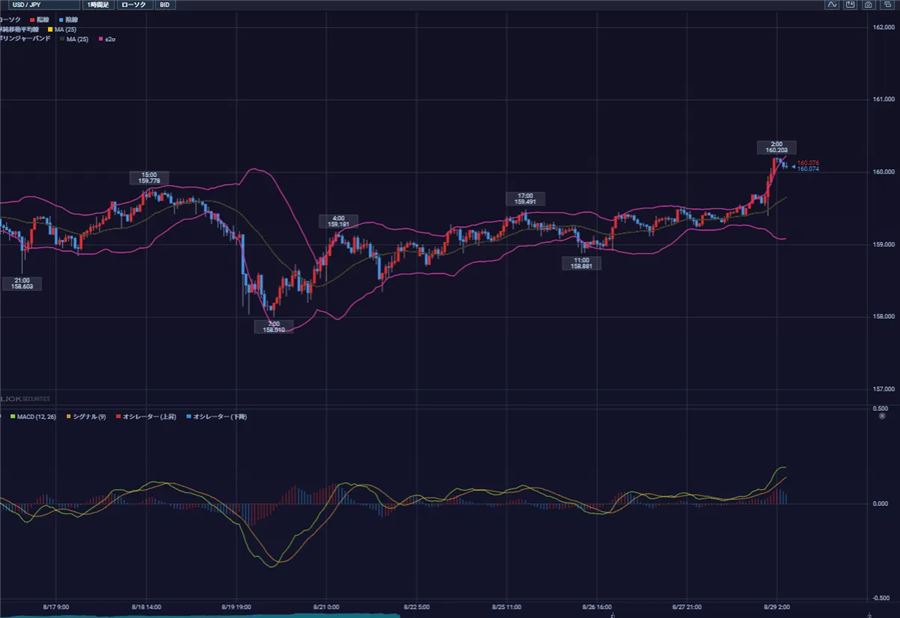Click the 8/17 9:00 time axis label

56,607
